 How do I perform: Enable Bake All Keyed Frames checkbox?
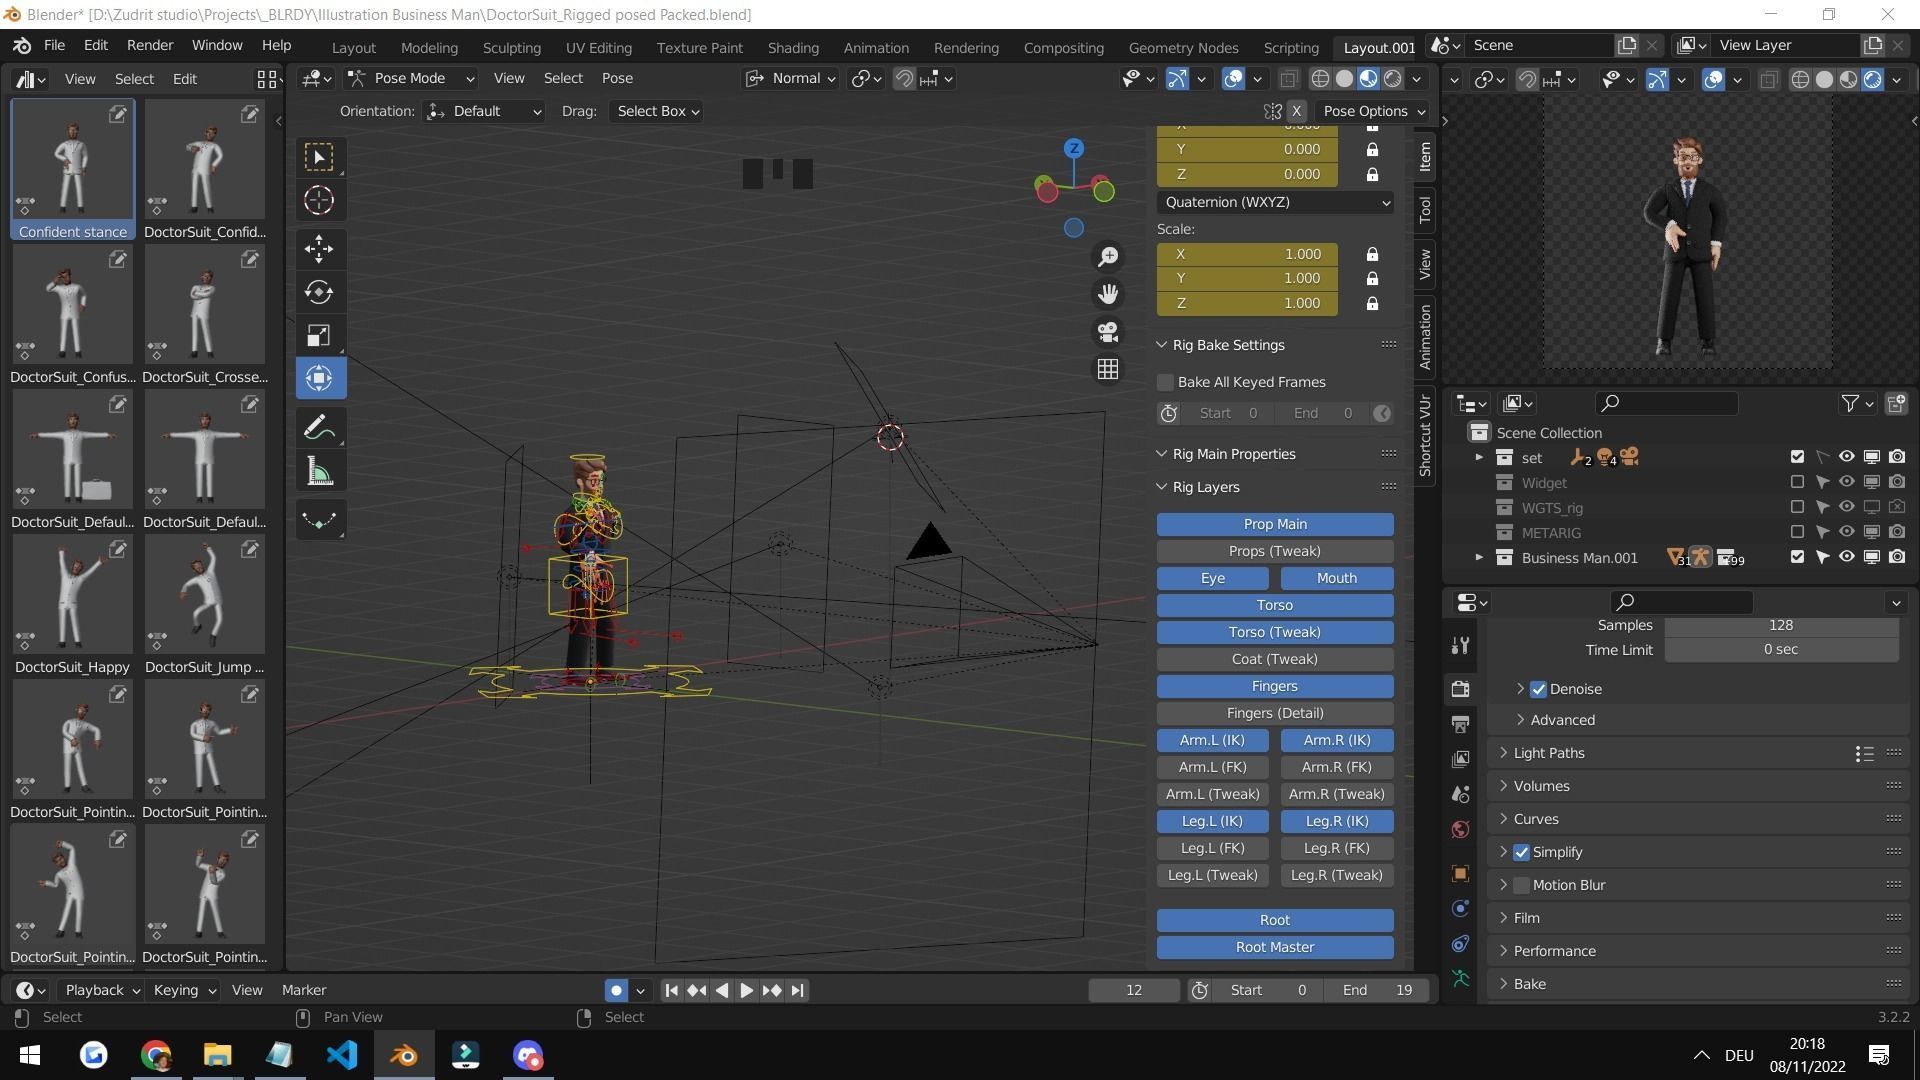[x=1165, y=382]
